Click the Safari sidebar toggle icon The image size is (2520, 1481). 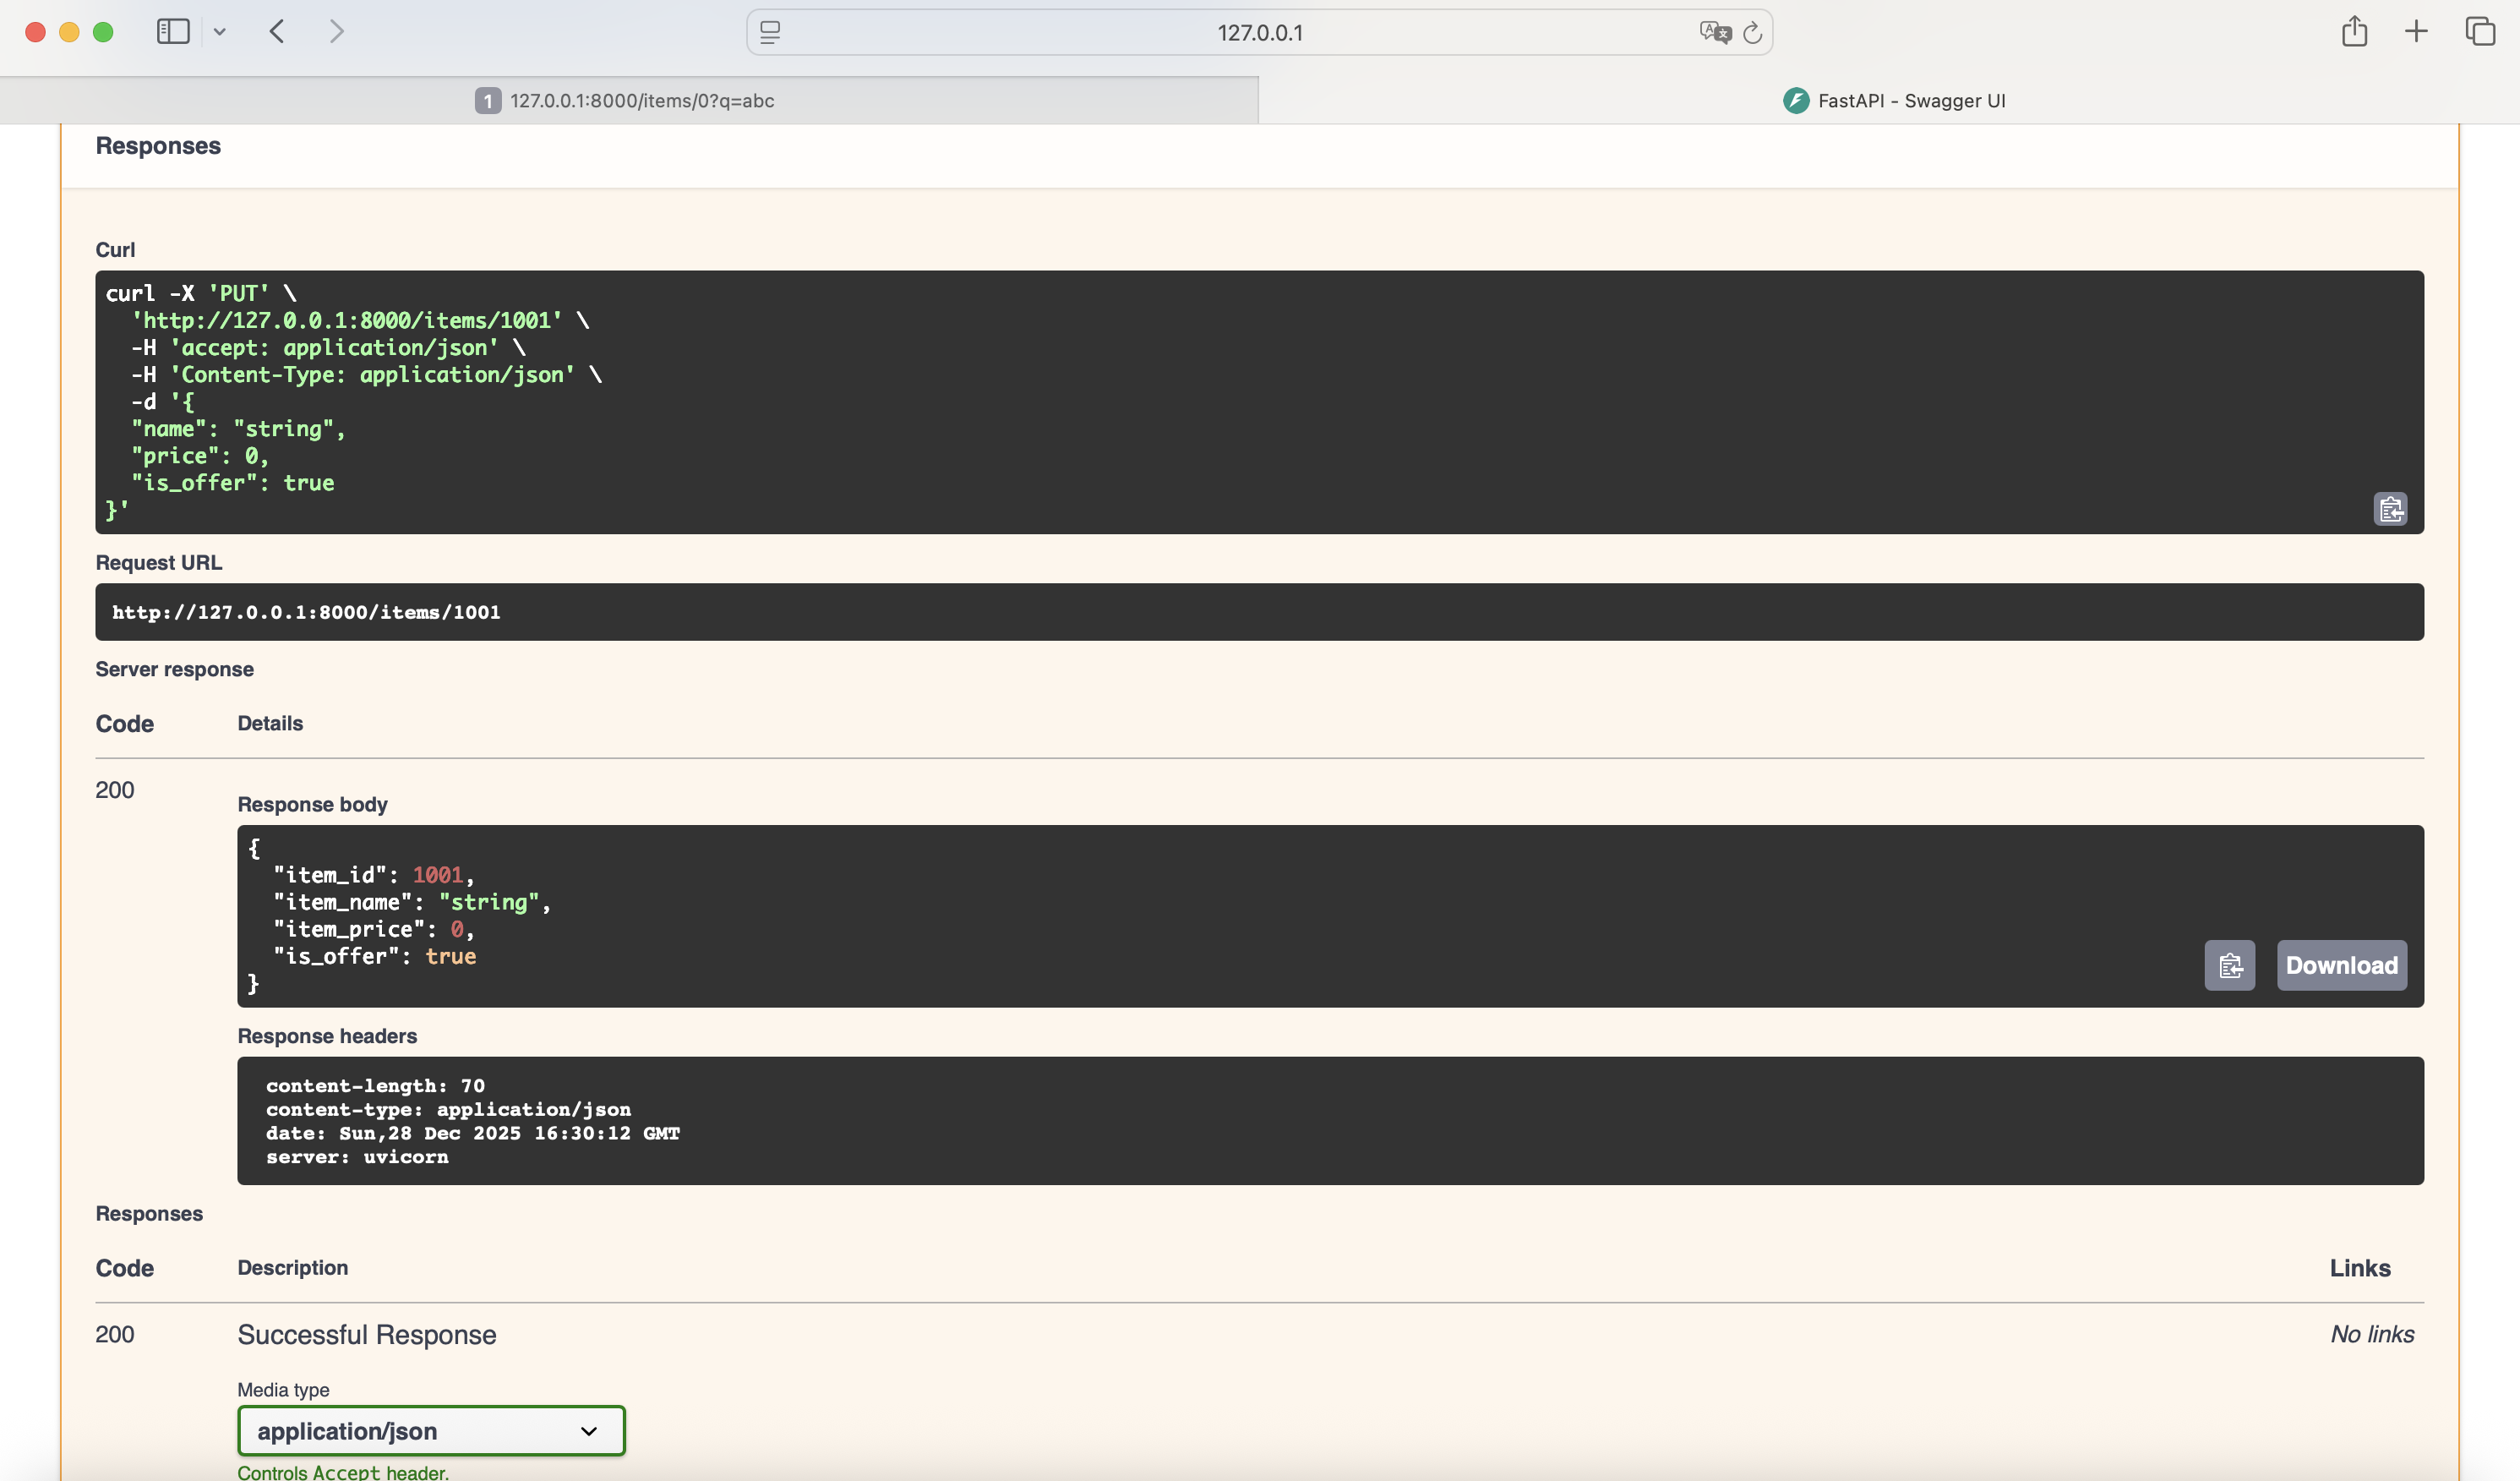point(173,32)
